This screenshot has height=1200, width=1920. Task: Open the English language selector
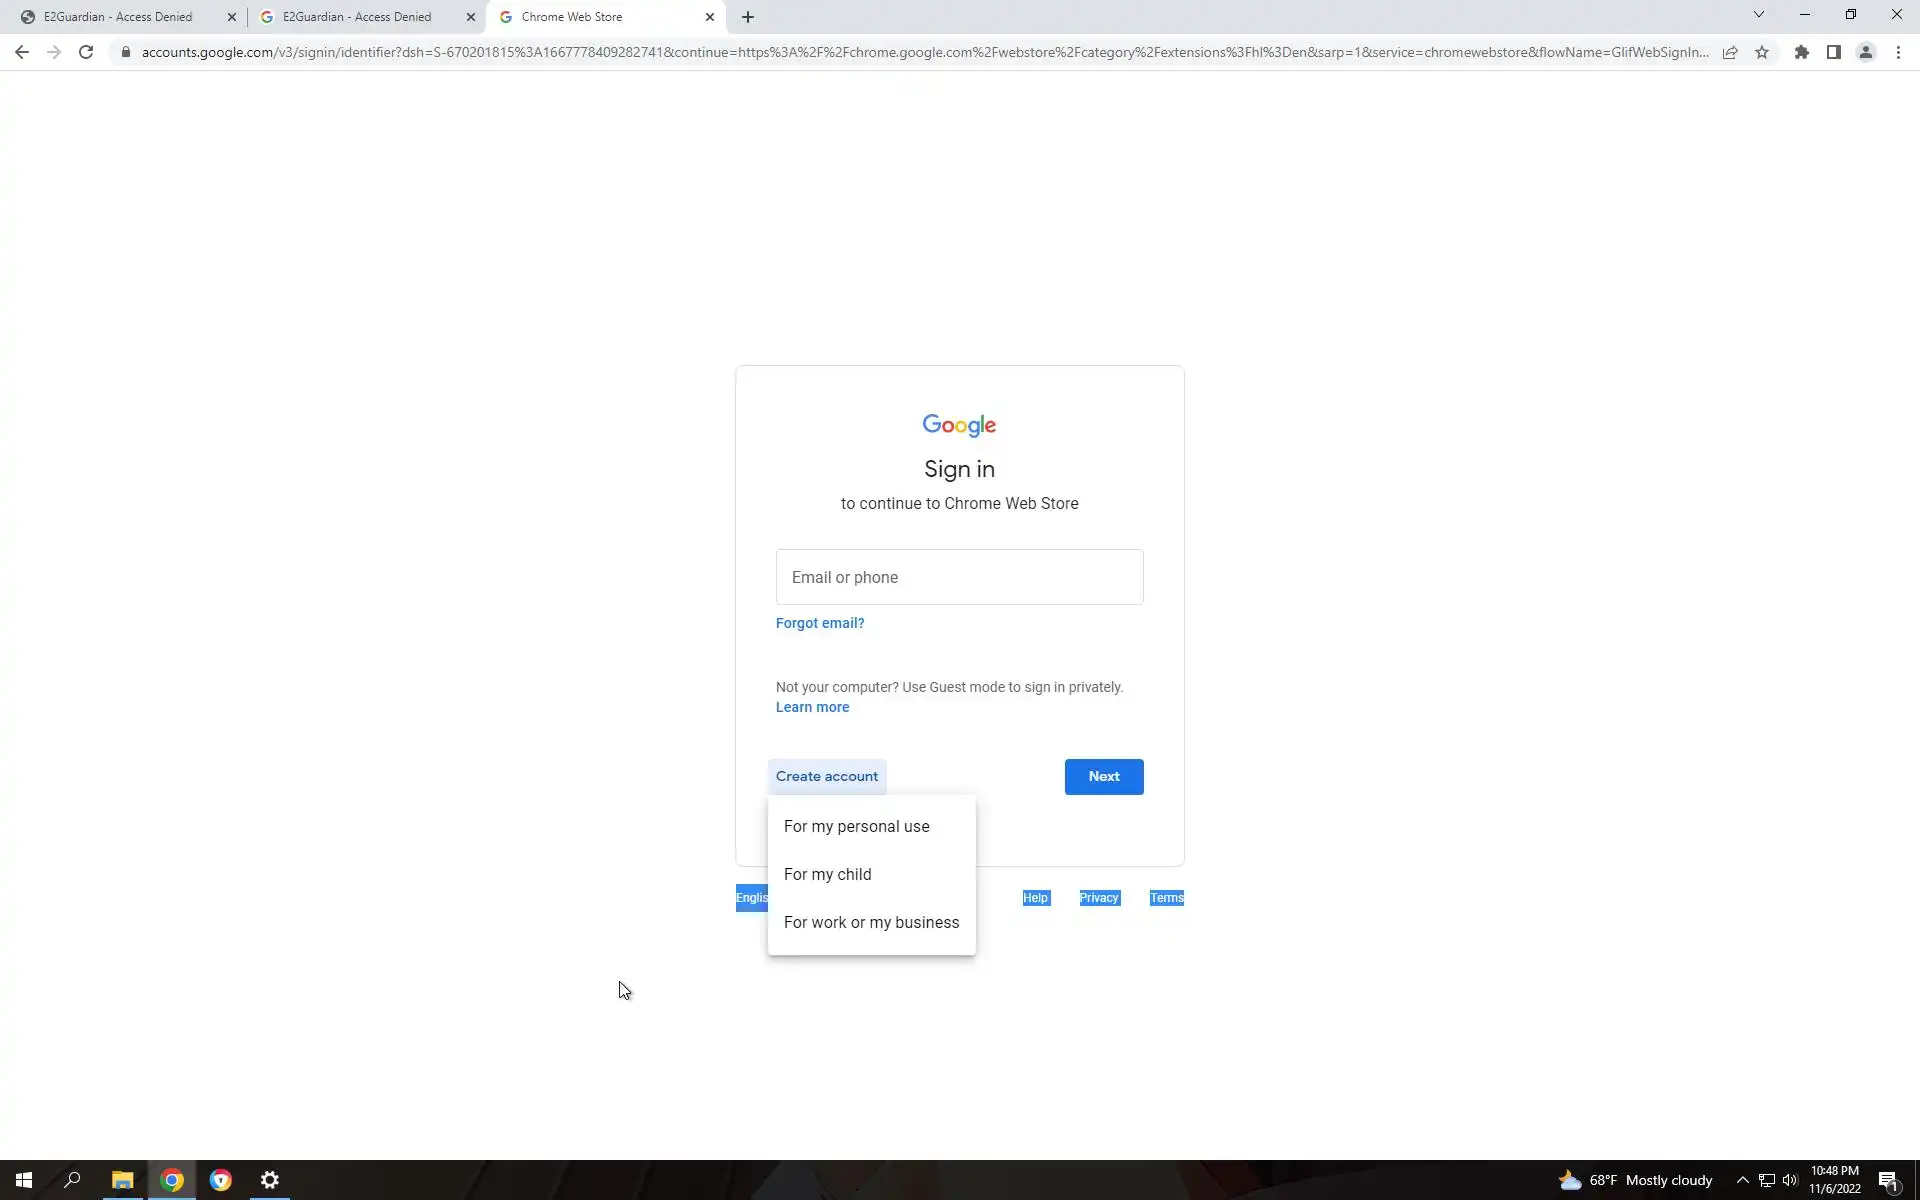pos(751,898)
